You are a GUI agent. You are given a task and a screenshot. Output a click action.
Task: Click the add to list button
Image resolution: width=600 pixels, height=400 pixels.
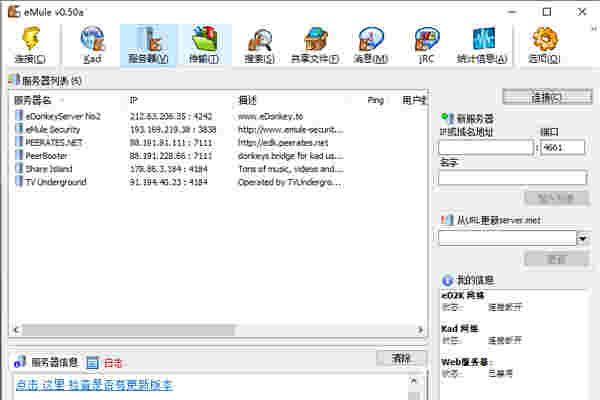click(x=557, y=198)
